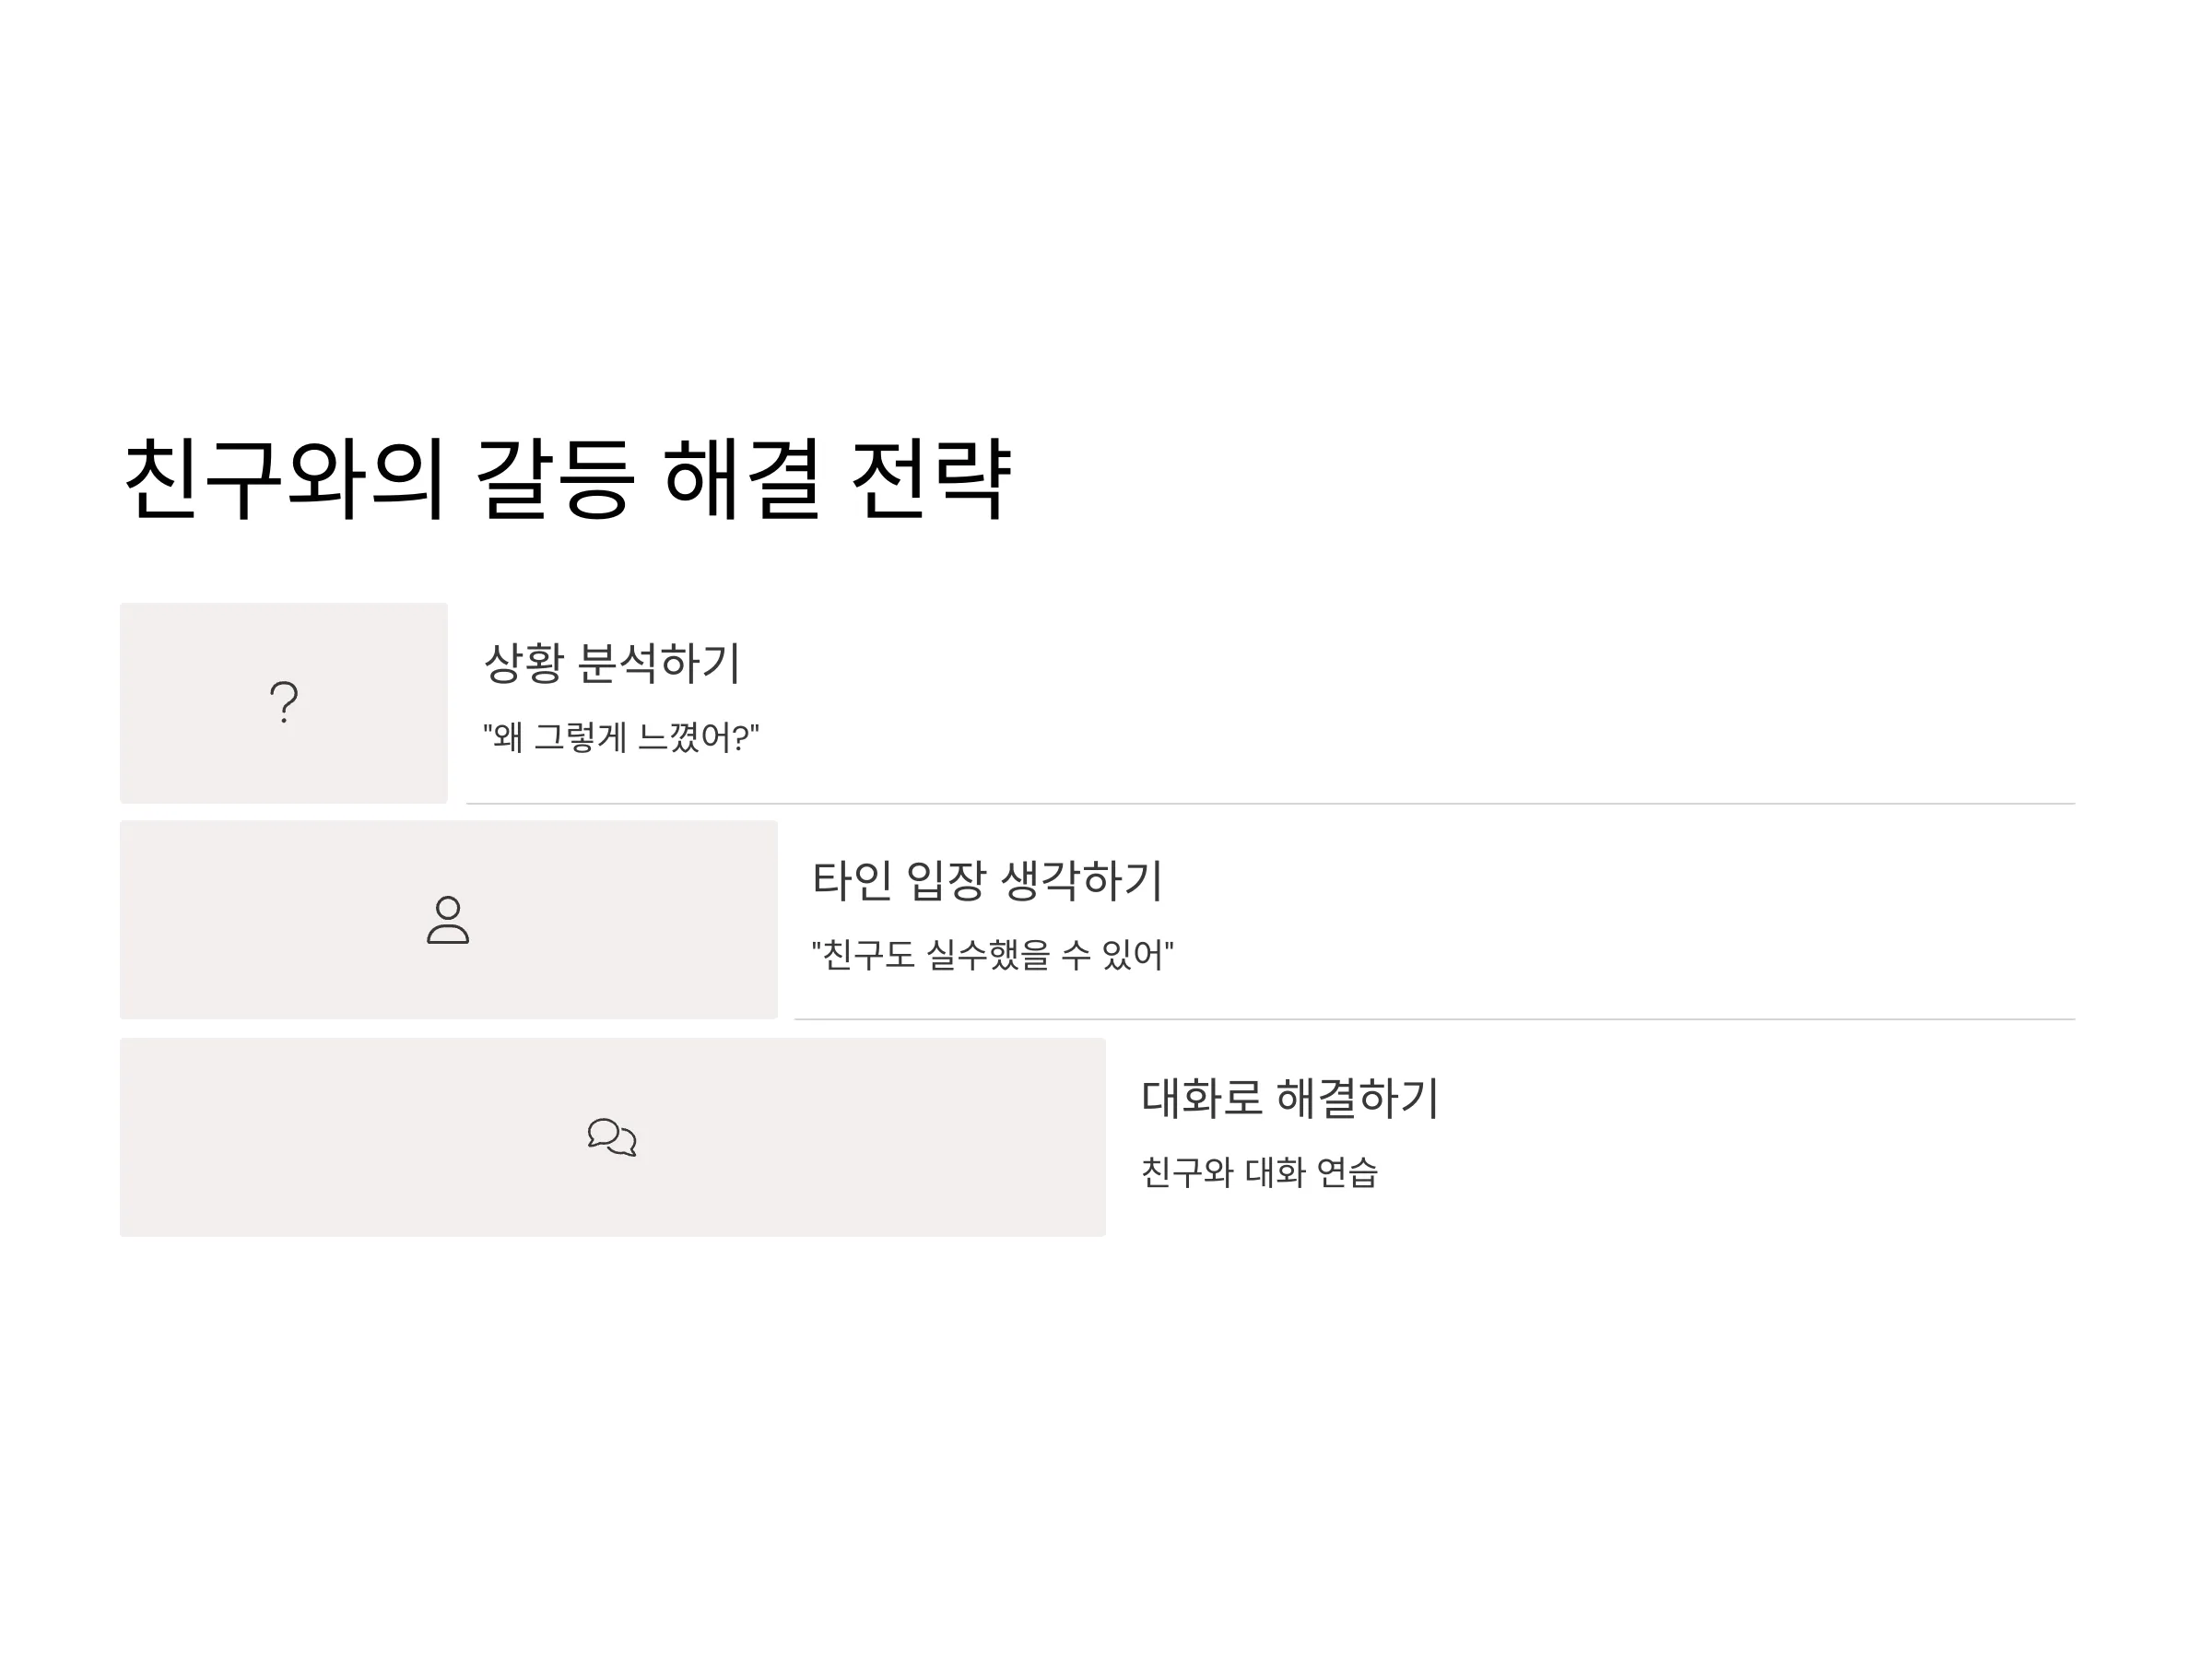Select the gray box behind question mark
Screen dimensions: 2212x1659
tap(284, 703)
